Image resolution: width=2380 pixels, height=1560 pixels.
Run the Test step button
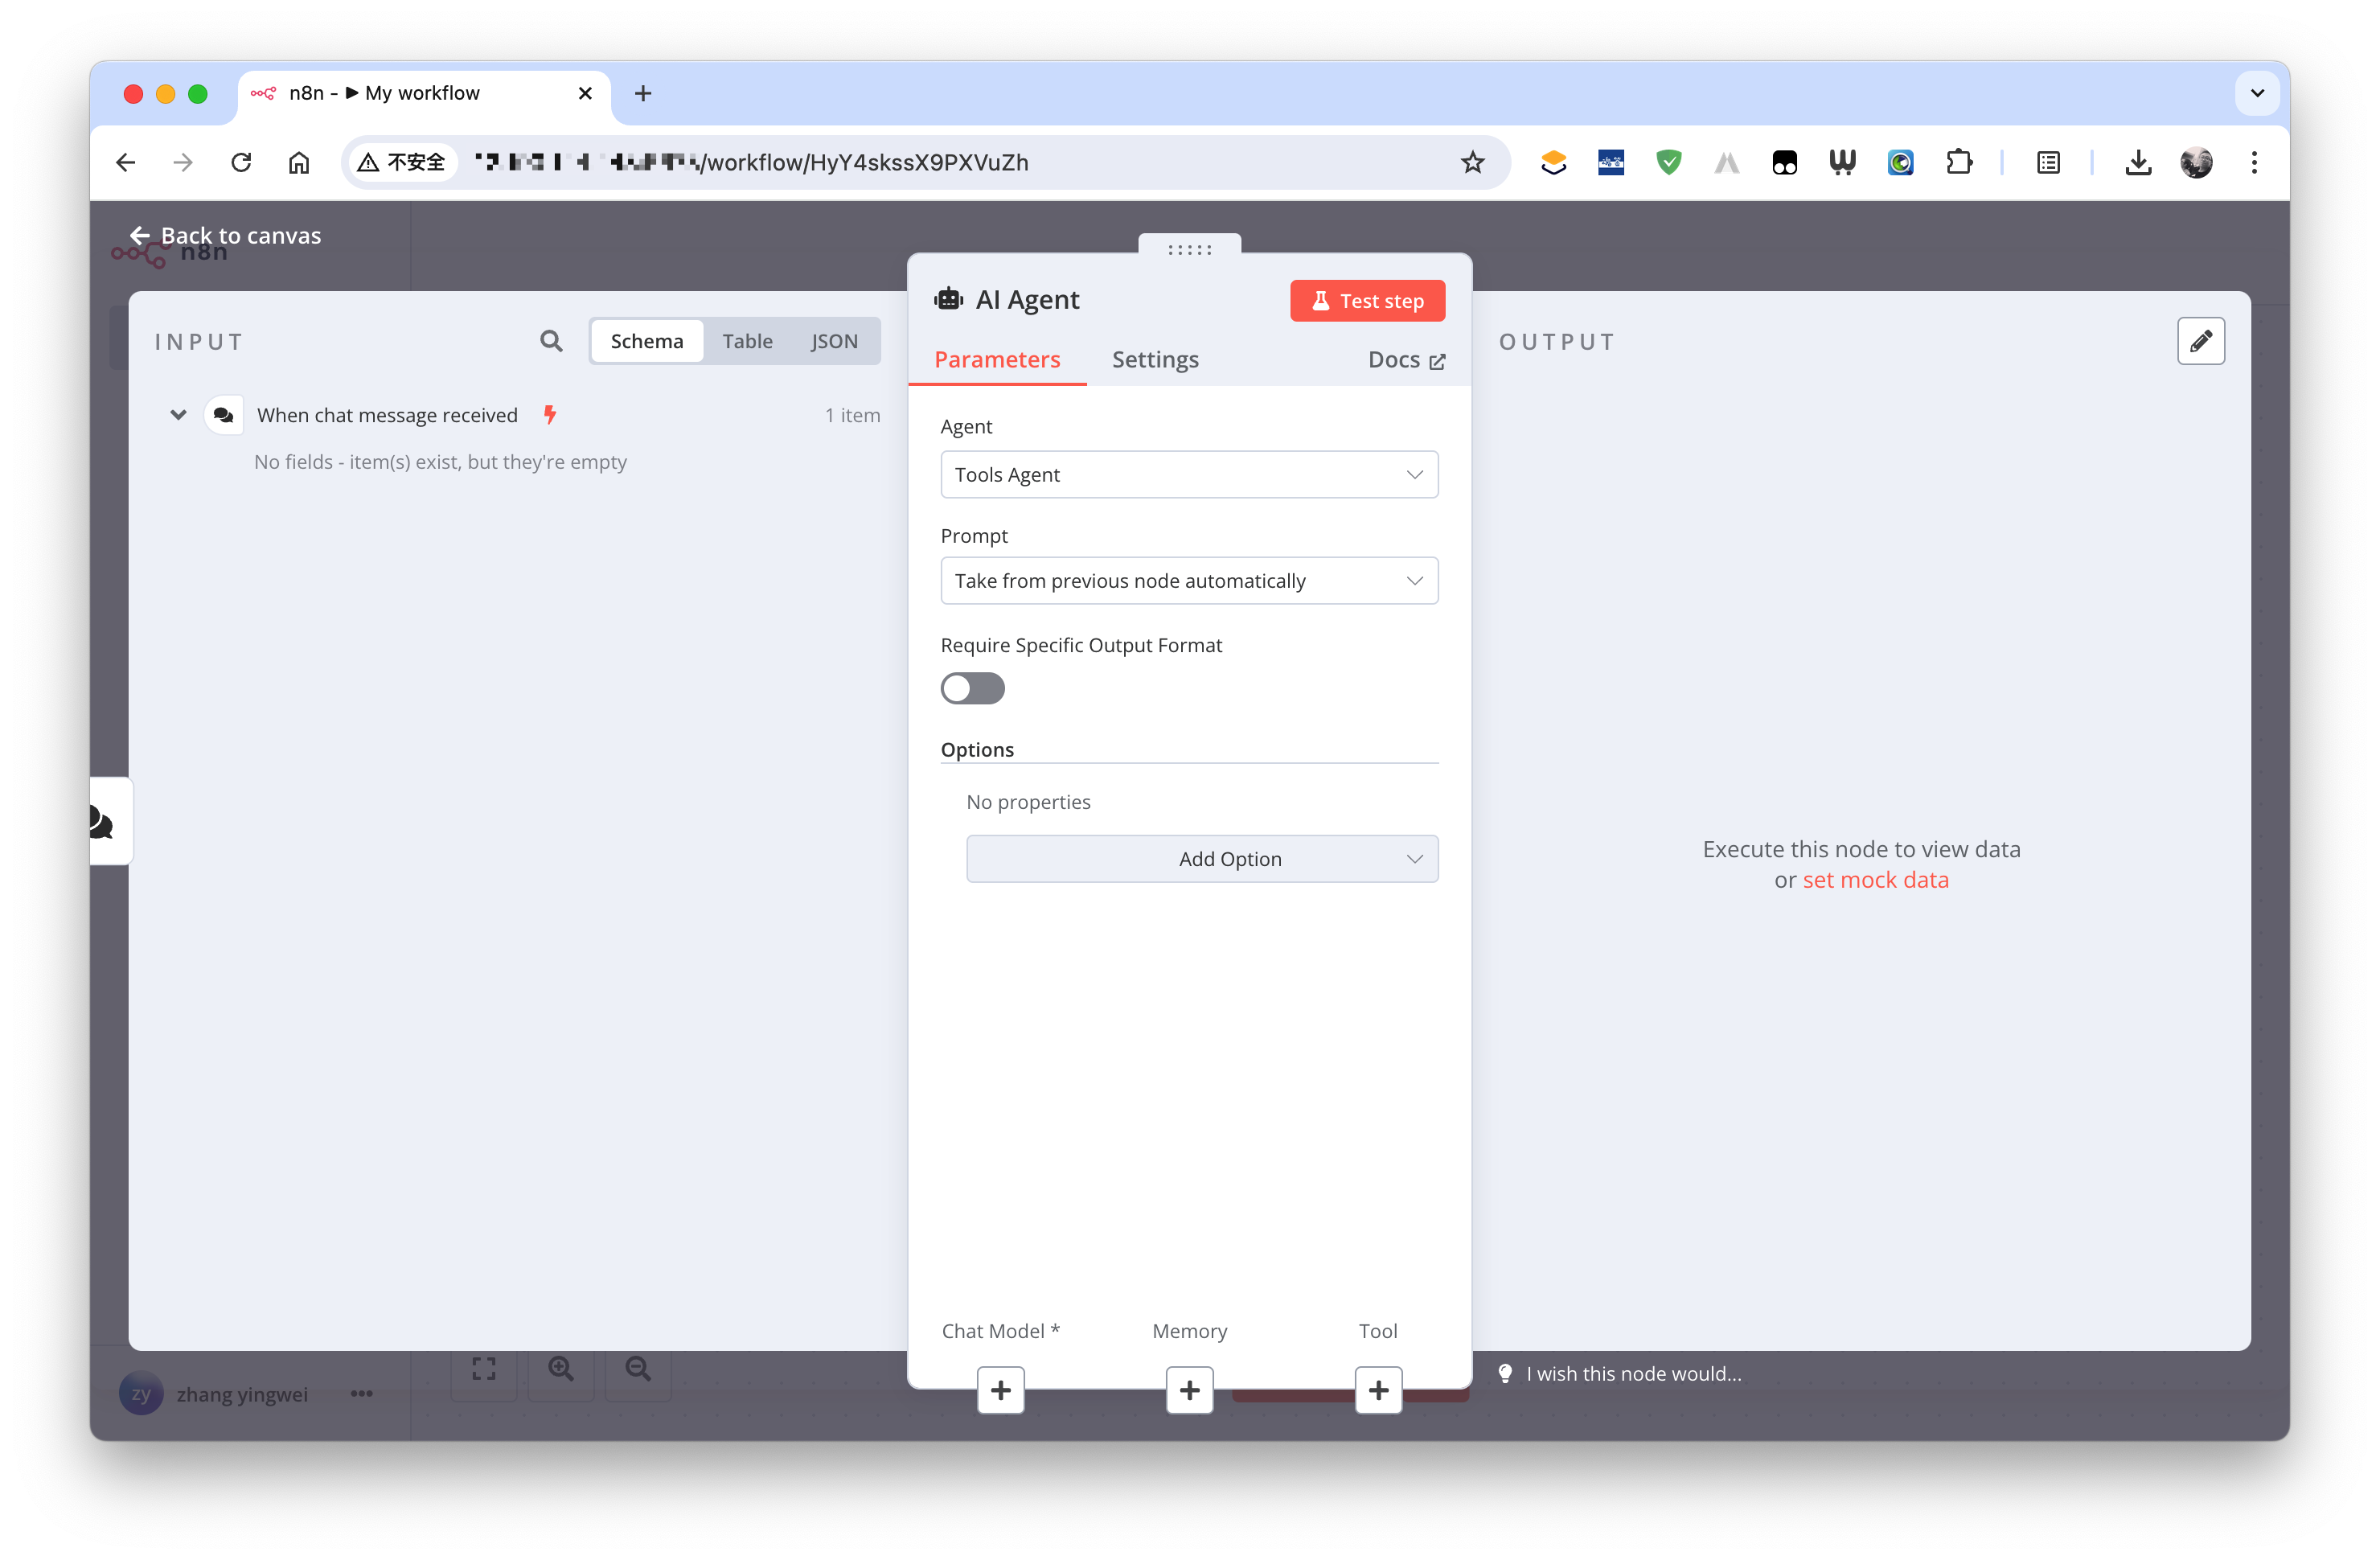[x=1367, y=301]
